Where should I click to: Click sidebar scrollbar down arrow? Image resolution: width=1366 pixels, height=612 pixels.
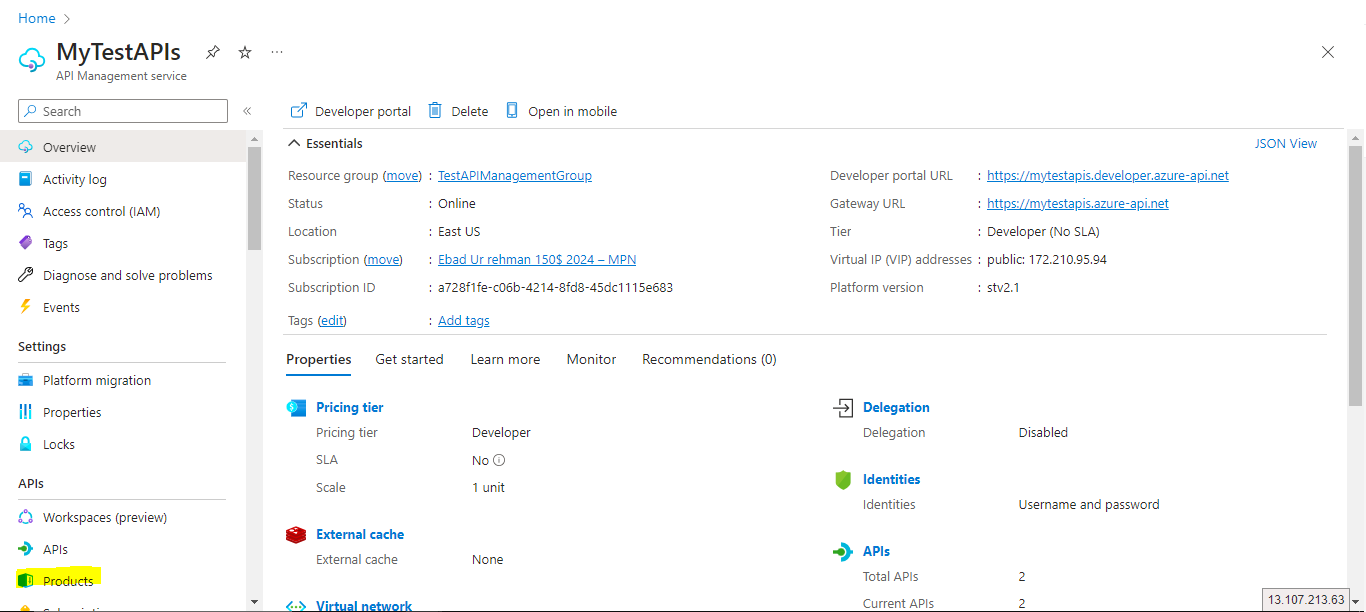click(x=254, y=601)
